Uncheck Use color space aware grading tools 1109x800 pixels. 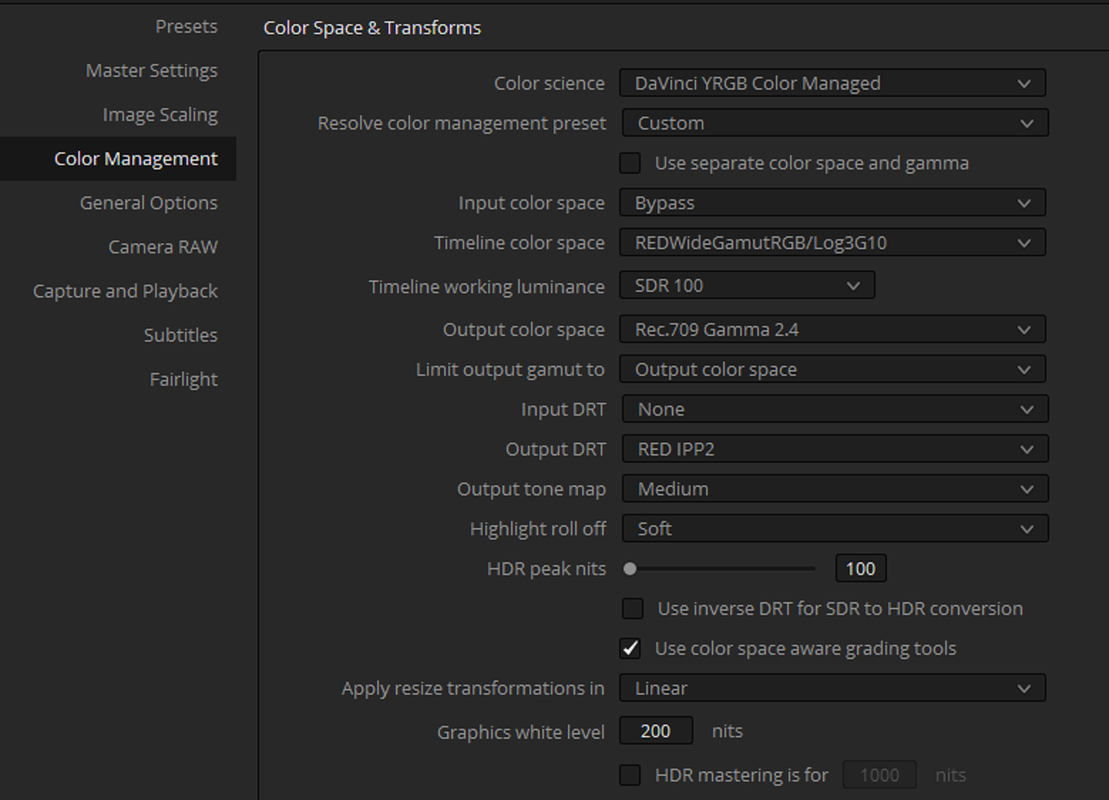(630, 649)
